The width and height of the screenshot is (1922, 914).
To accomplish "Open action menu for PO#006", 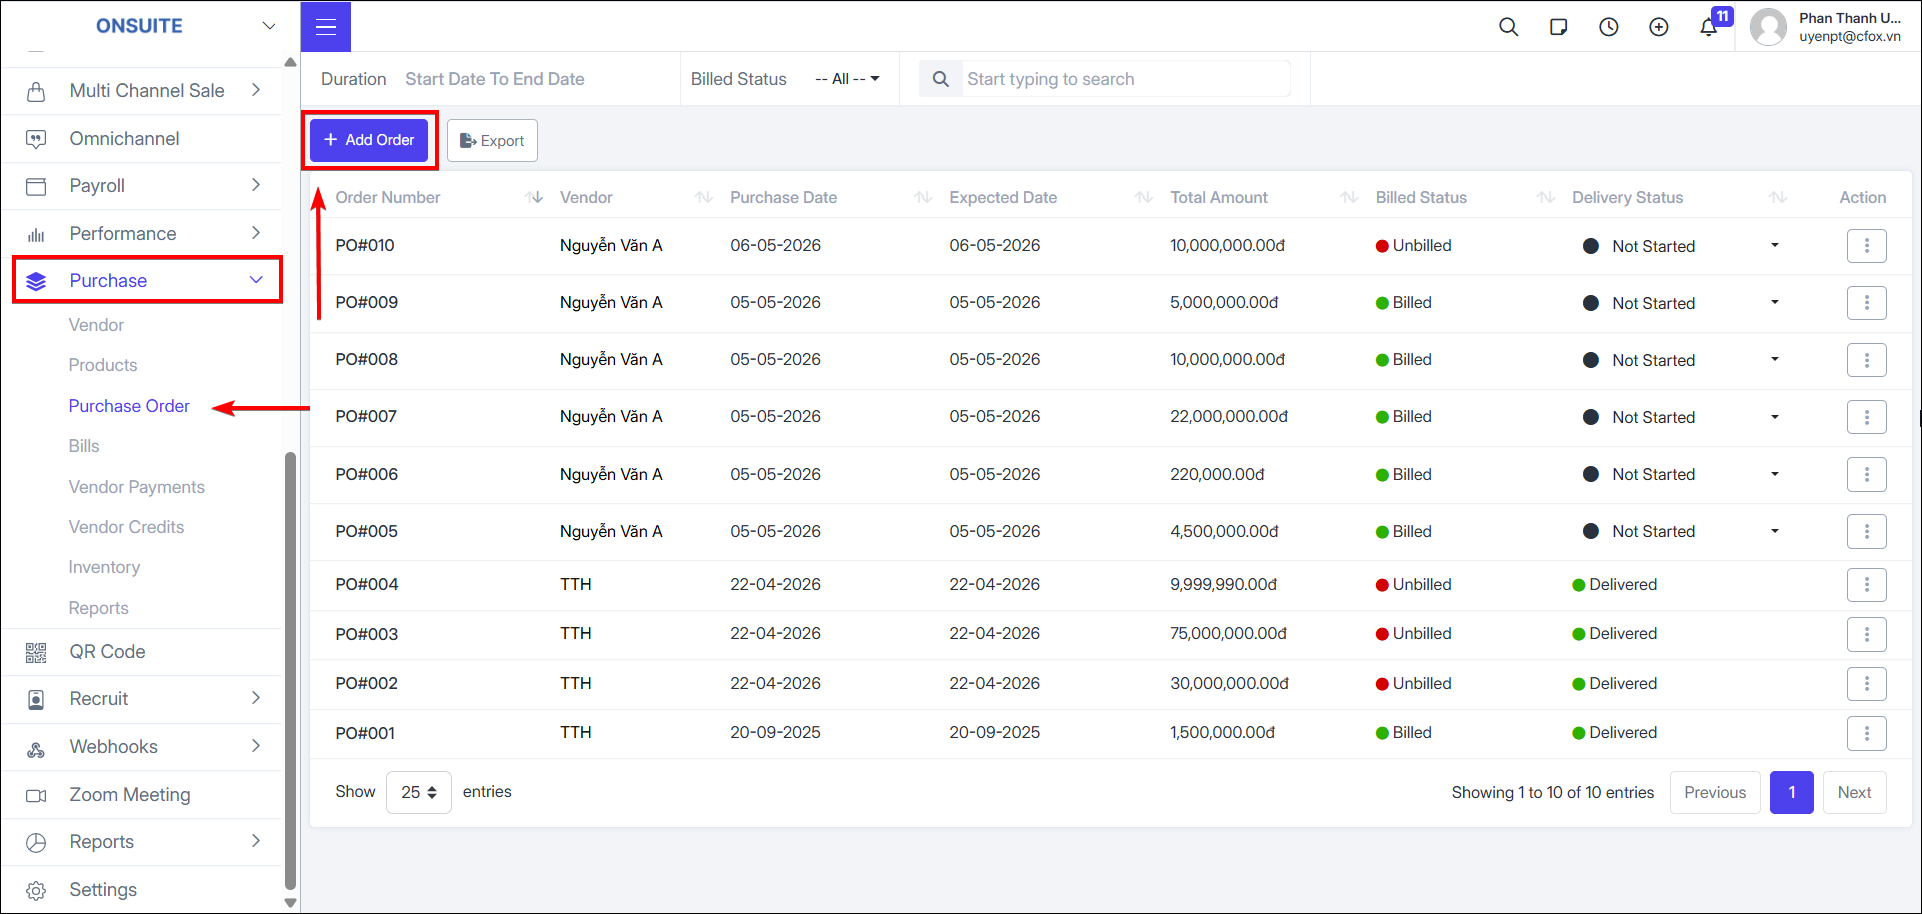I will click(1866, 474).
